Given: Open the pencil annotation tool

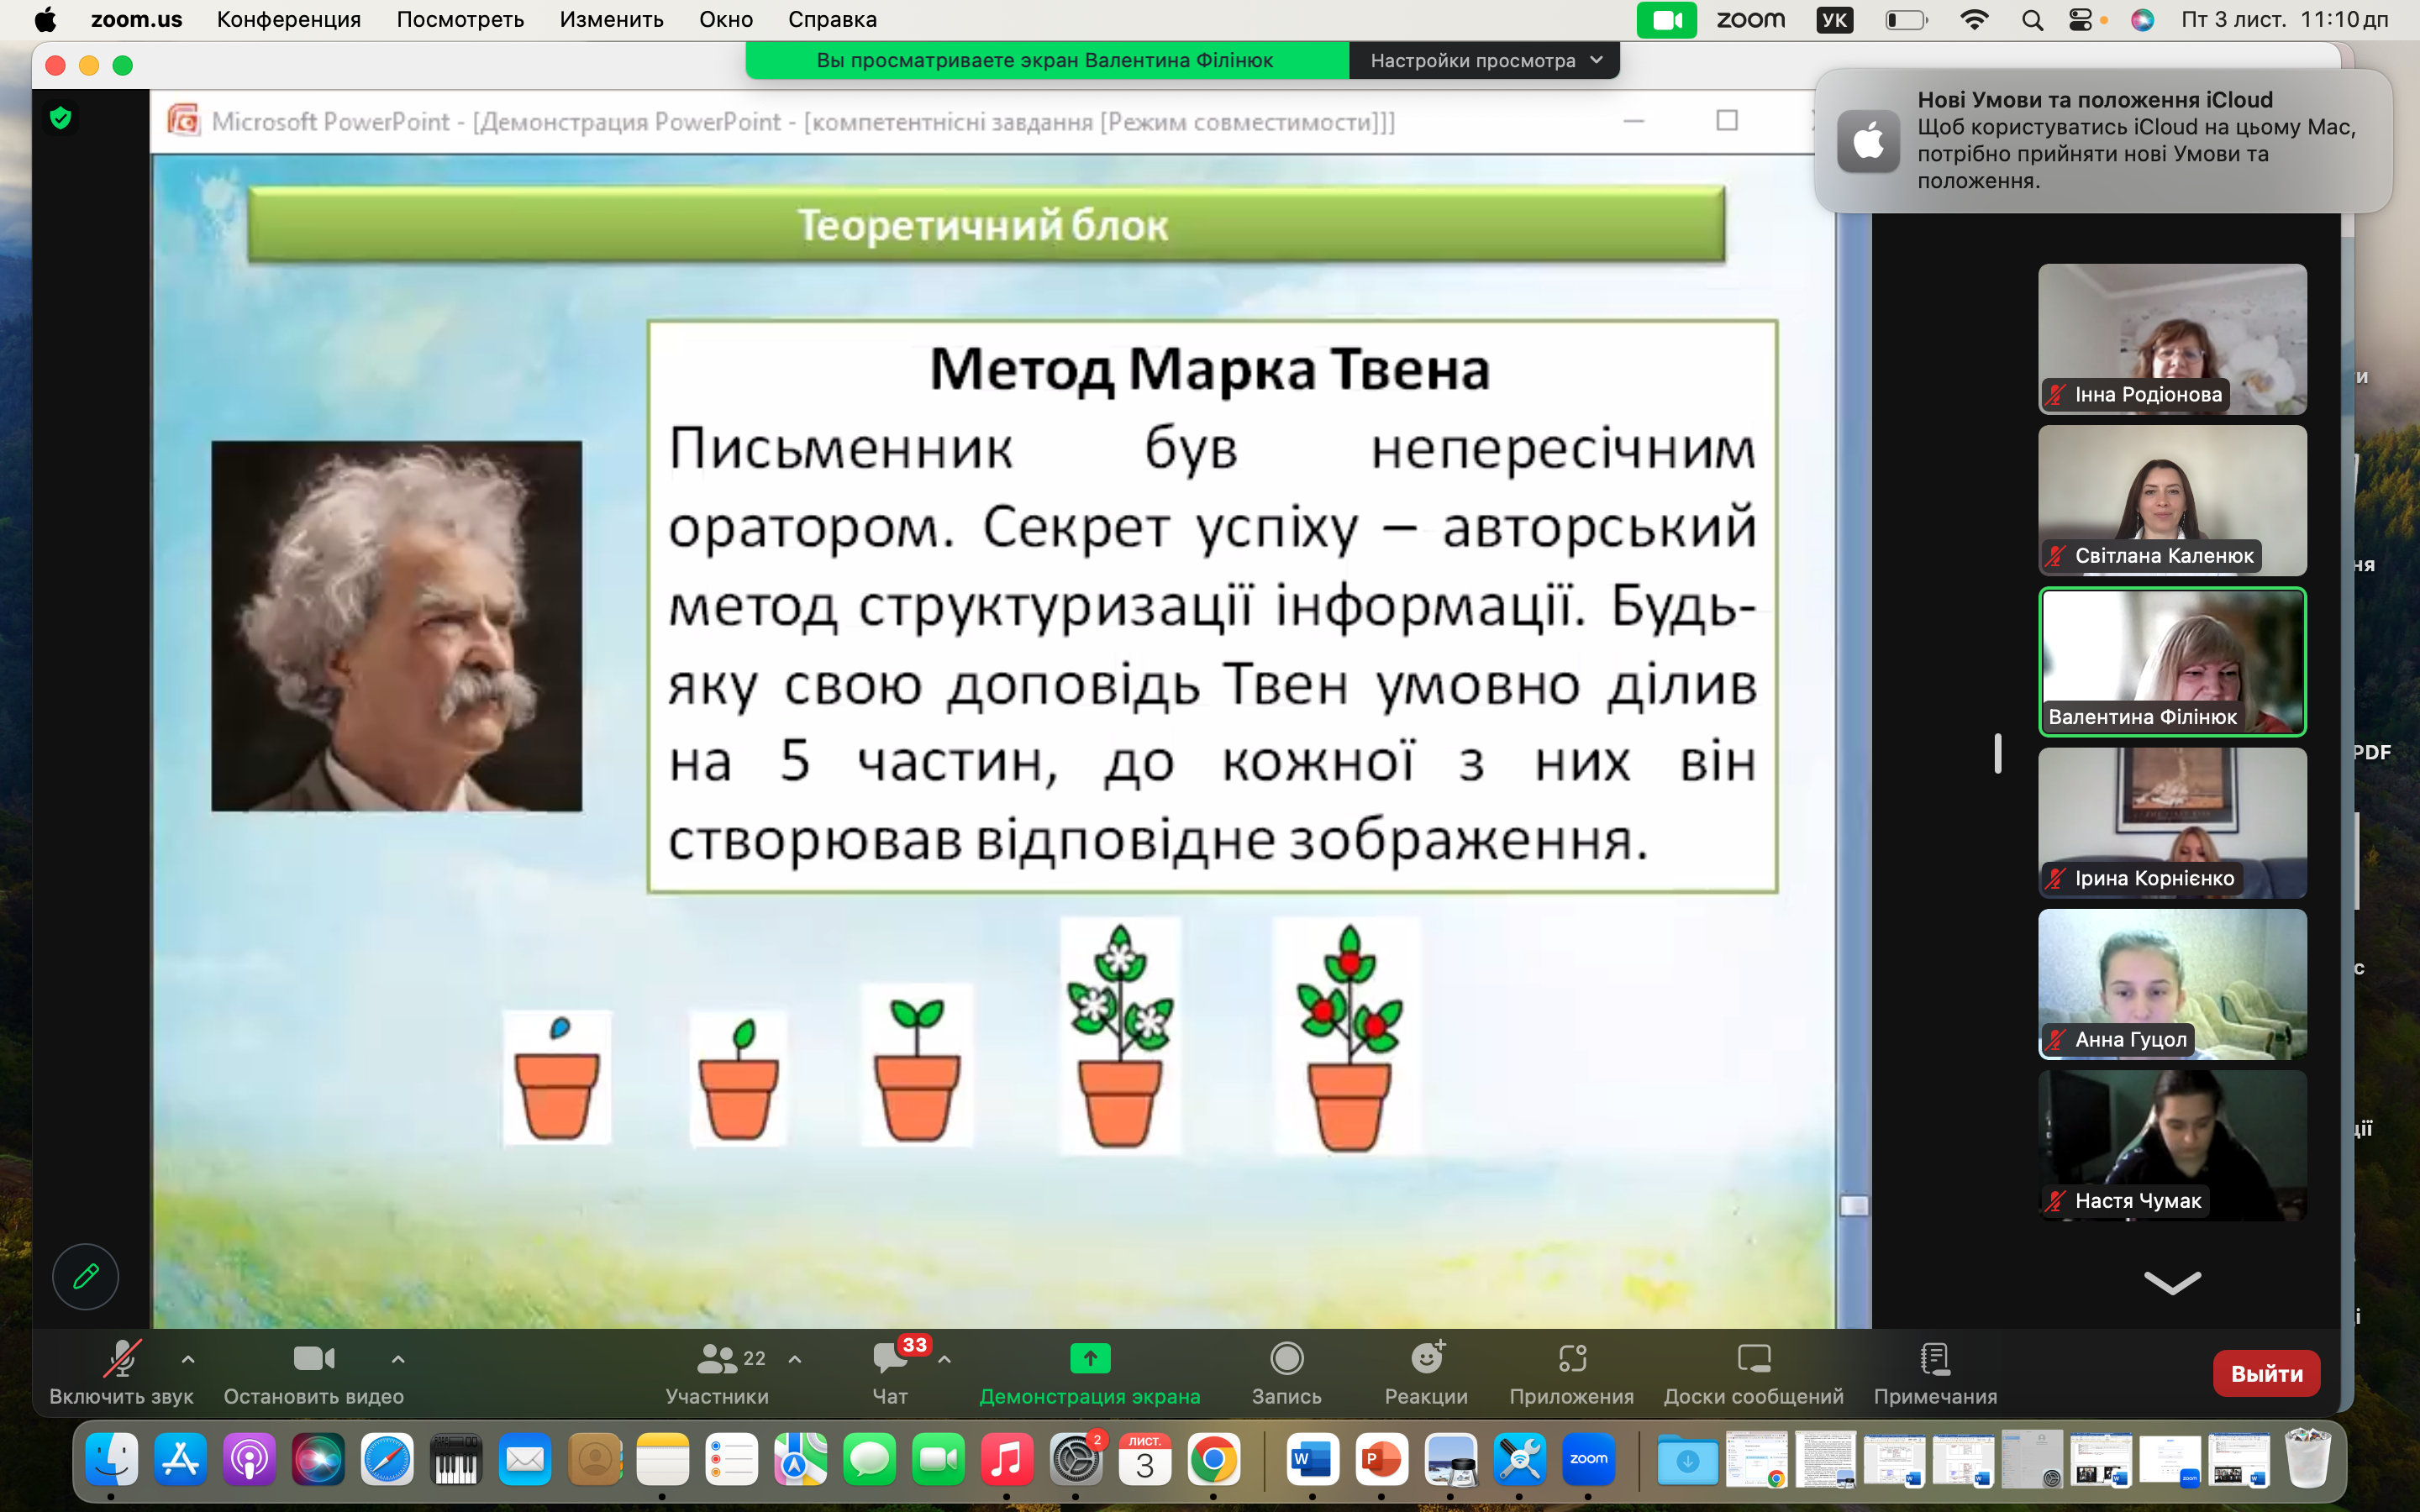Looking at the screenshot, I should click(86, 1276).
